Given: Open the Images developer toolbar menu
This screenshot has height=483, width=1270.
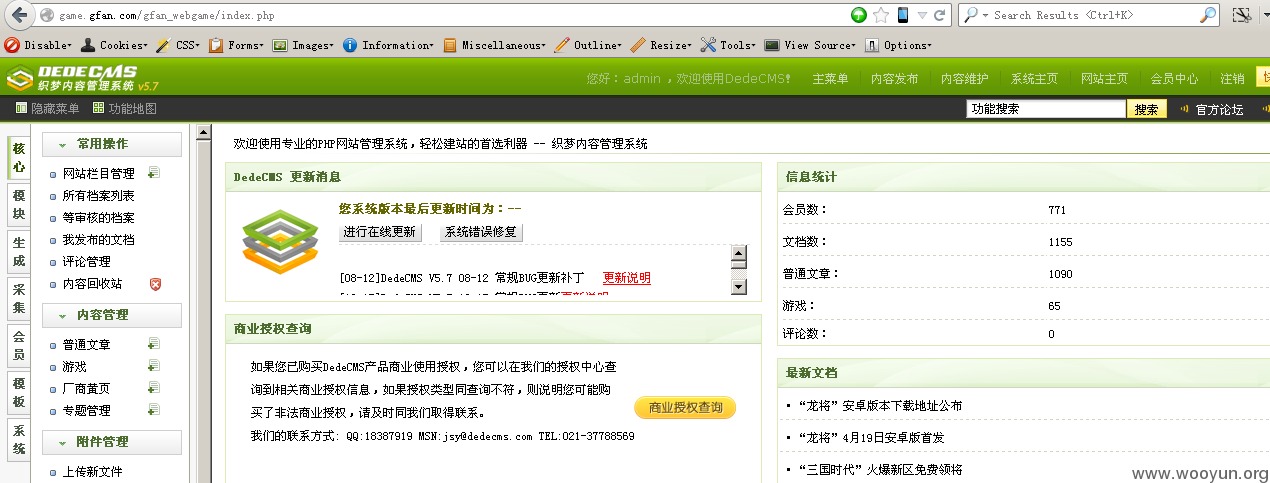Looking at the screenshot, I should coord(303,45).
